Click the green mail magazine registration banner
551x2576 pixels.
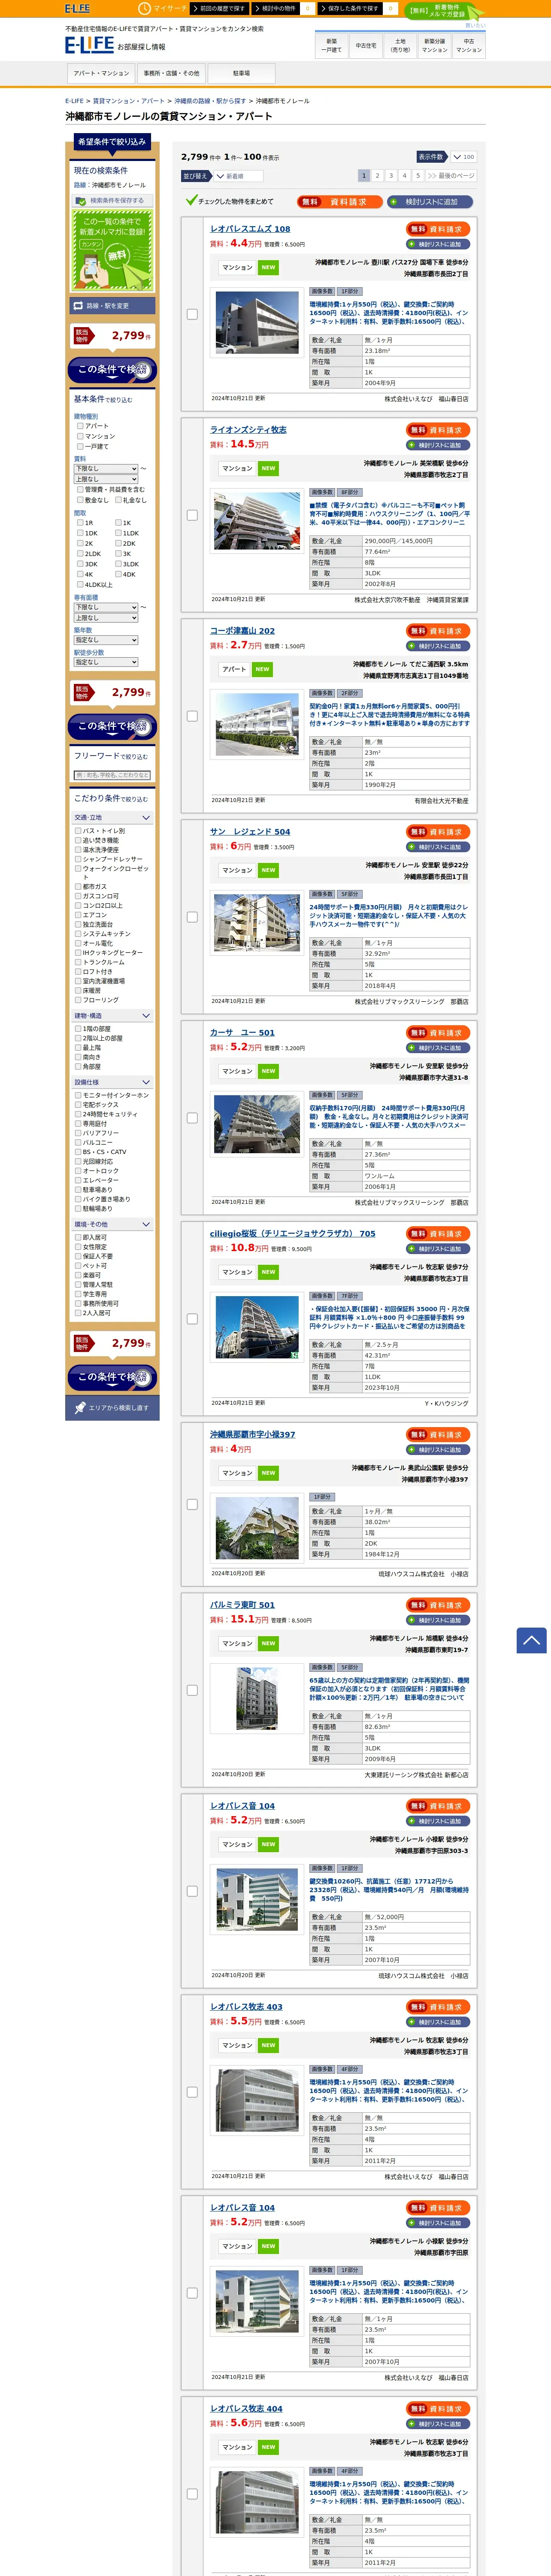pyautogui.click(x=112, y=250)
